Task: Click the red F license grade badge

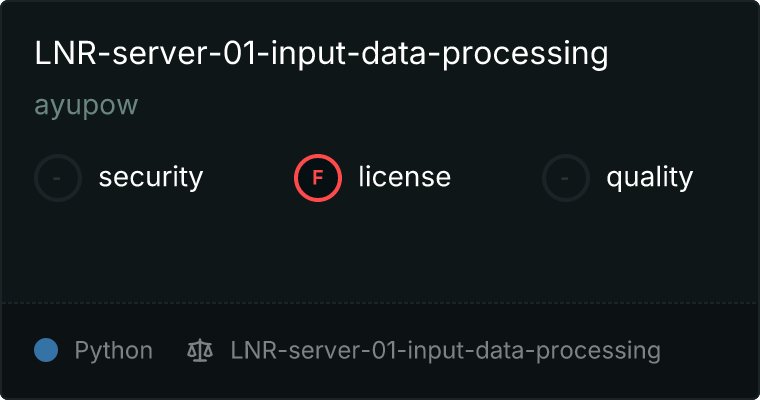Action: 318,178
